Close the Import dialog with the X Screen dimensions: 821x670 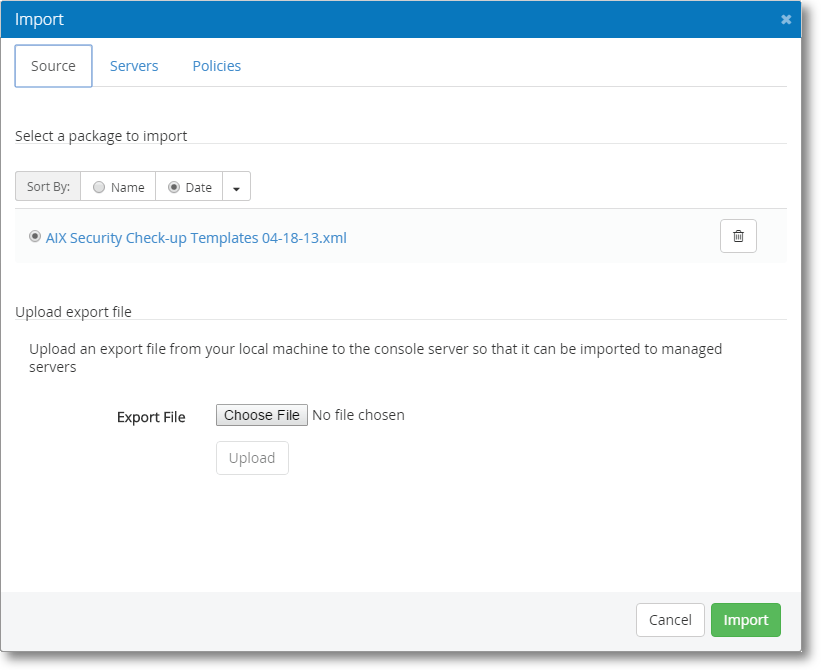point(786,19)
